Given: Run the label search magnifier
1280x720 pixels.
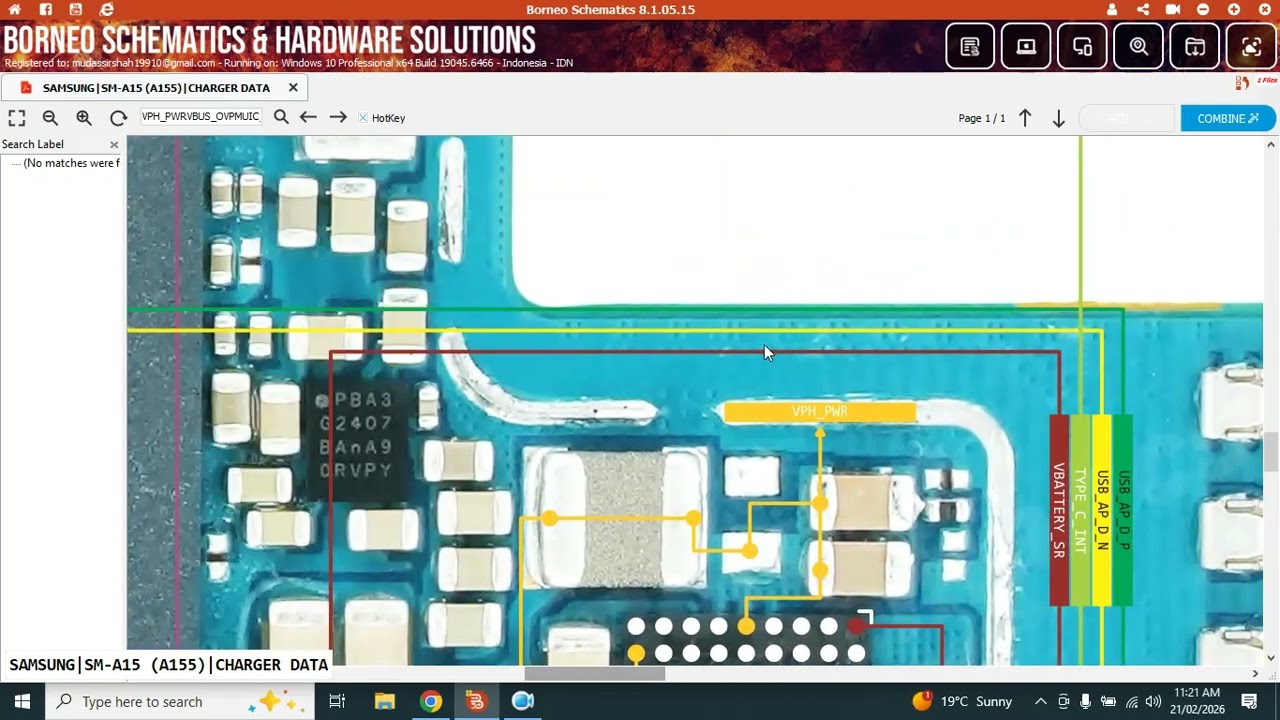Looking at the screenshot, I should click(281, 117).
